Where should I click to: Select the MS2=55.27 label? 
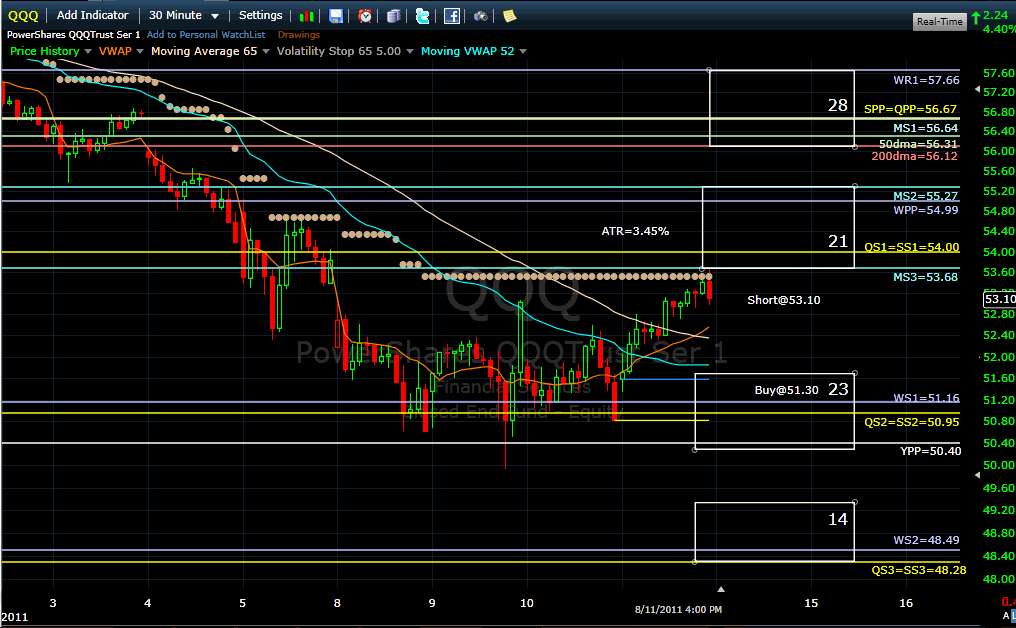[x=925, y=196]
